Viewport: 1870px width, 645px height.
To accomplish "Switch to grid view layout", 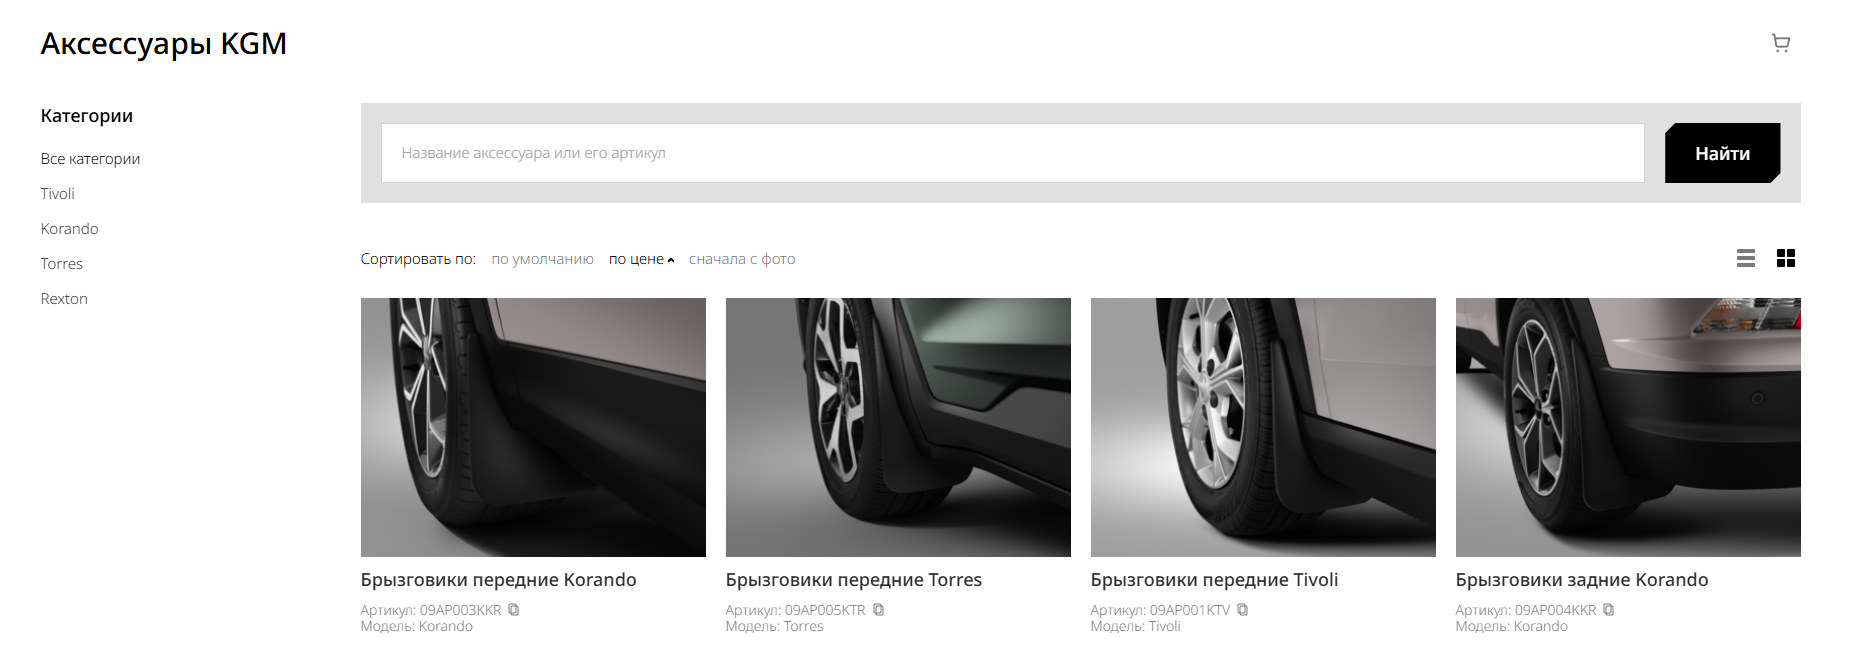I will pos(1785,259).
